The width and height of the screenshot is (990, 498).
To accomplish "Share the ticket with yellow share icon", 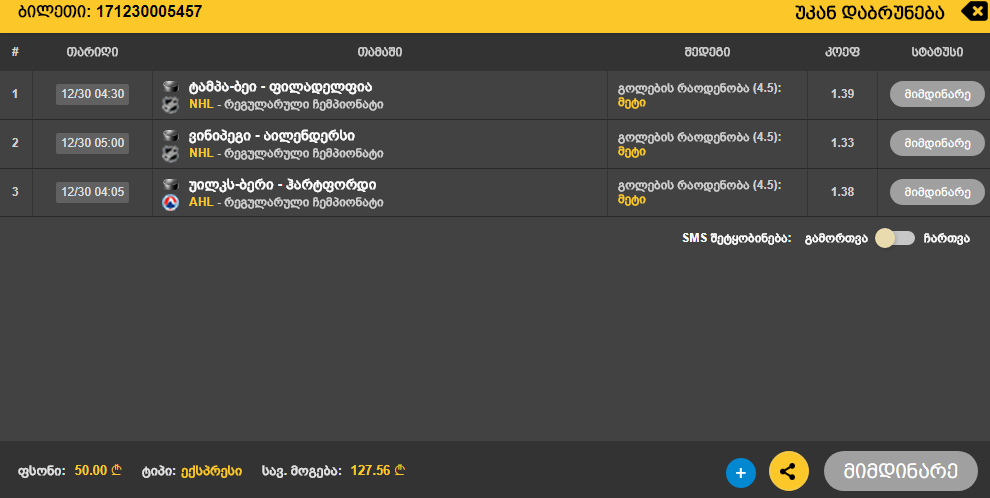I will [789, 471].
